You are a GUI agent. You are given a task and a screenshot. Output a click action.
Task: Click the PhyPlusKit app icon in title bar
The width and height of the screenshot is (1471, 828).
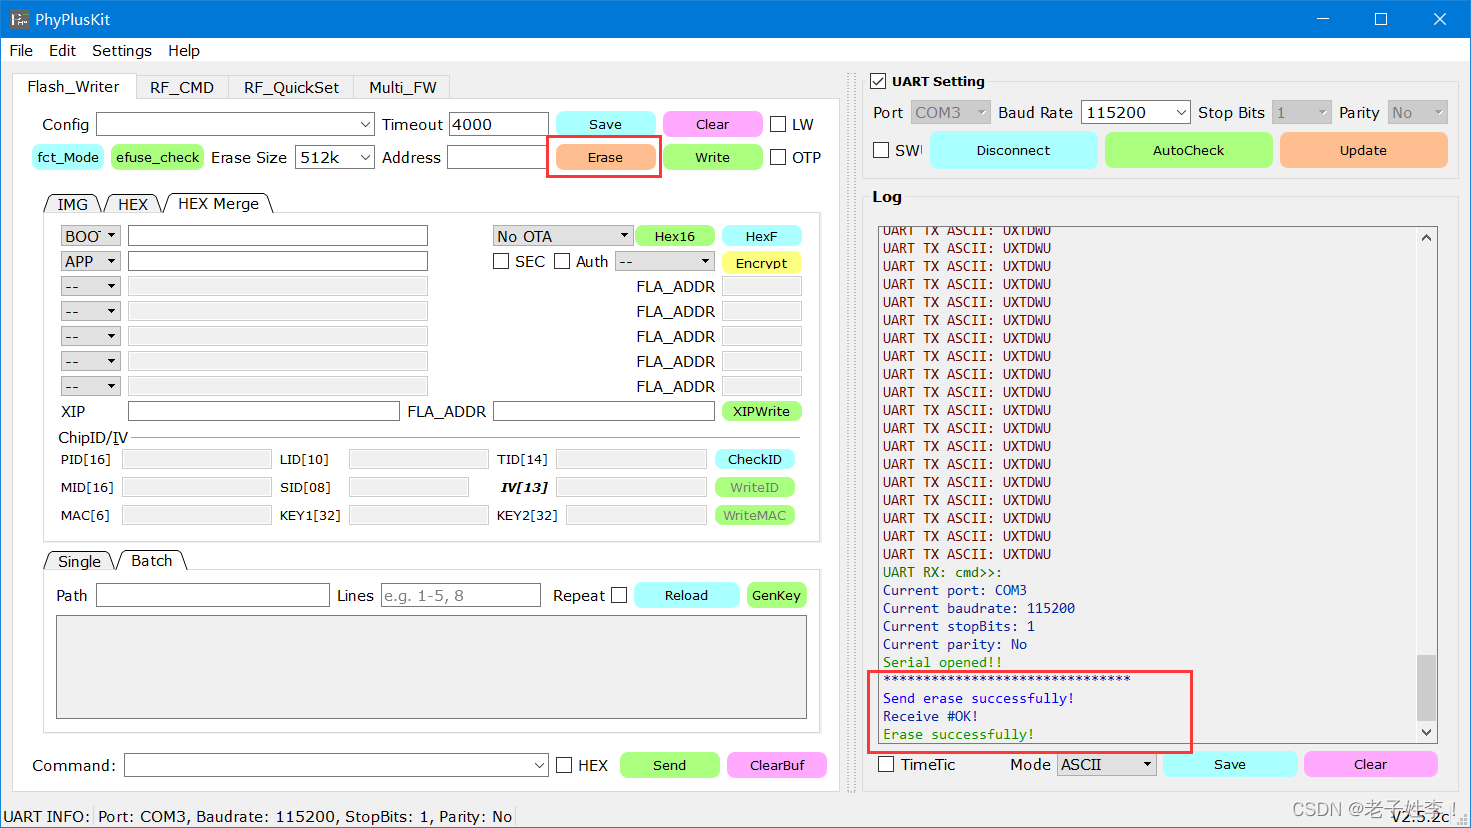[x=19, y=19]
